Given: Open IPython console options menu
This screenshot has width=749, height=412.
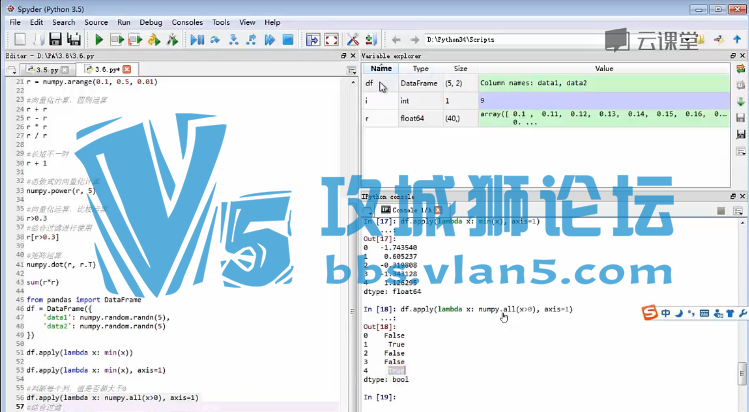Looking at the screenshot, I should coord(738,211).
